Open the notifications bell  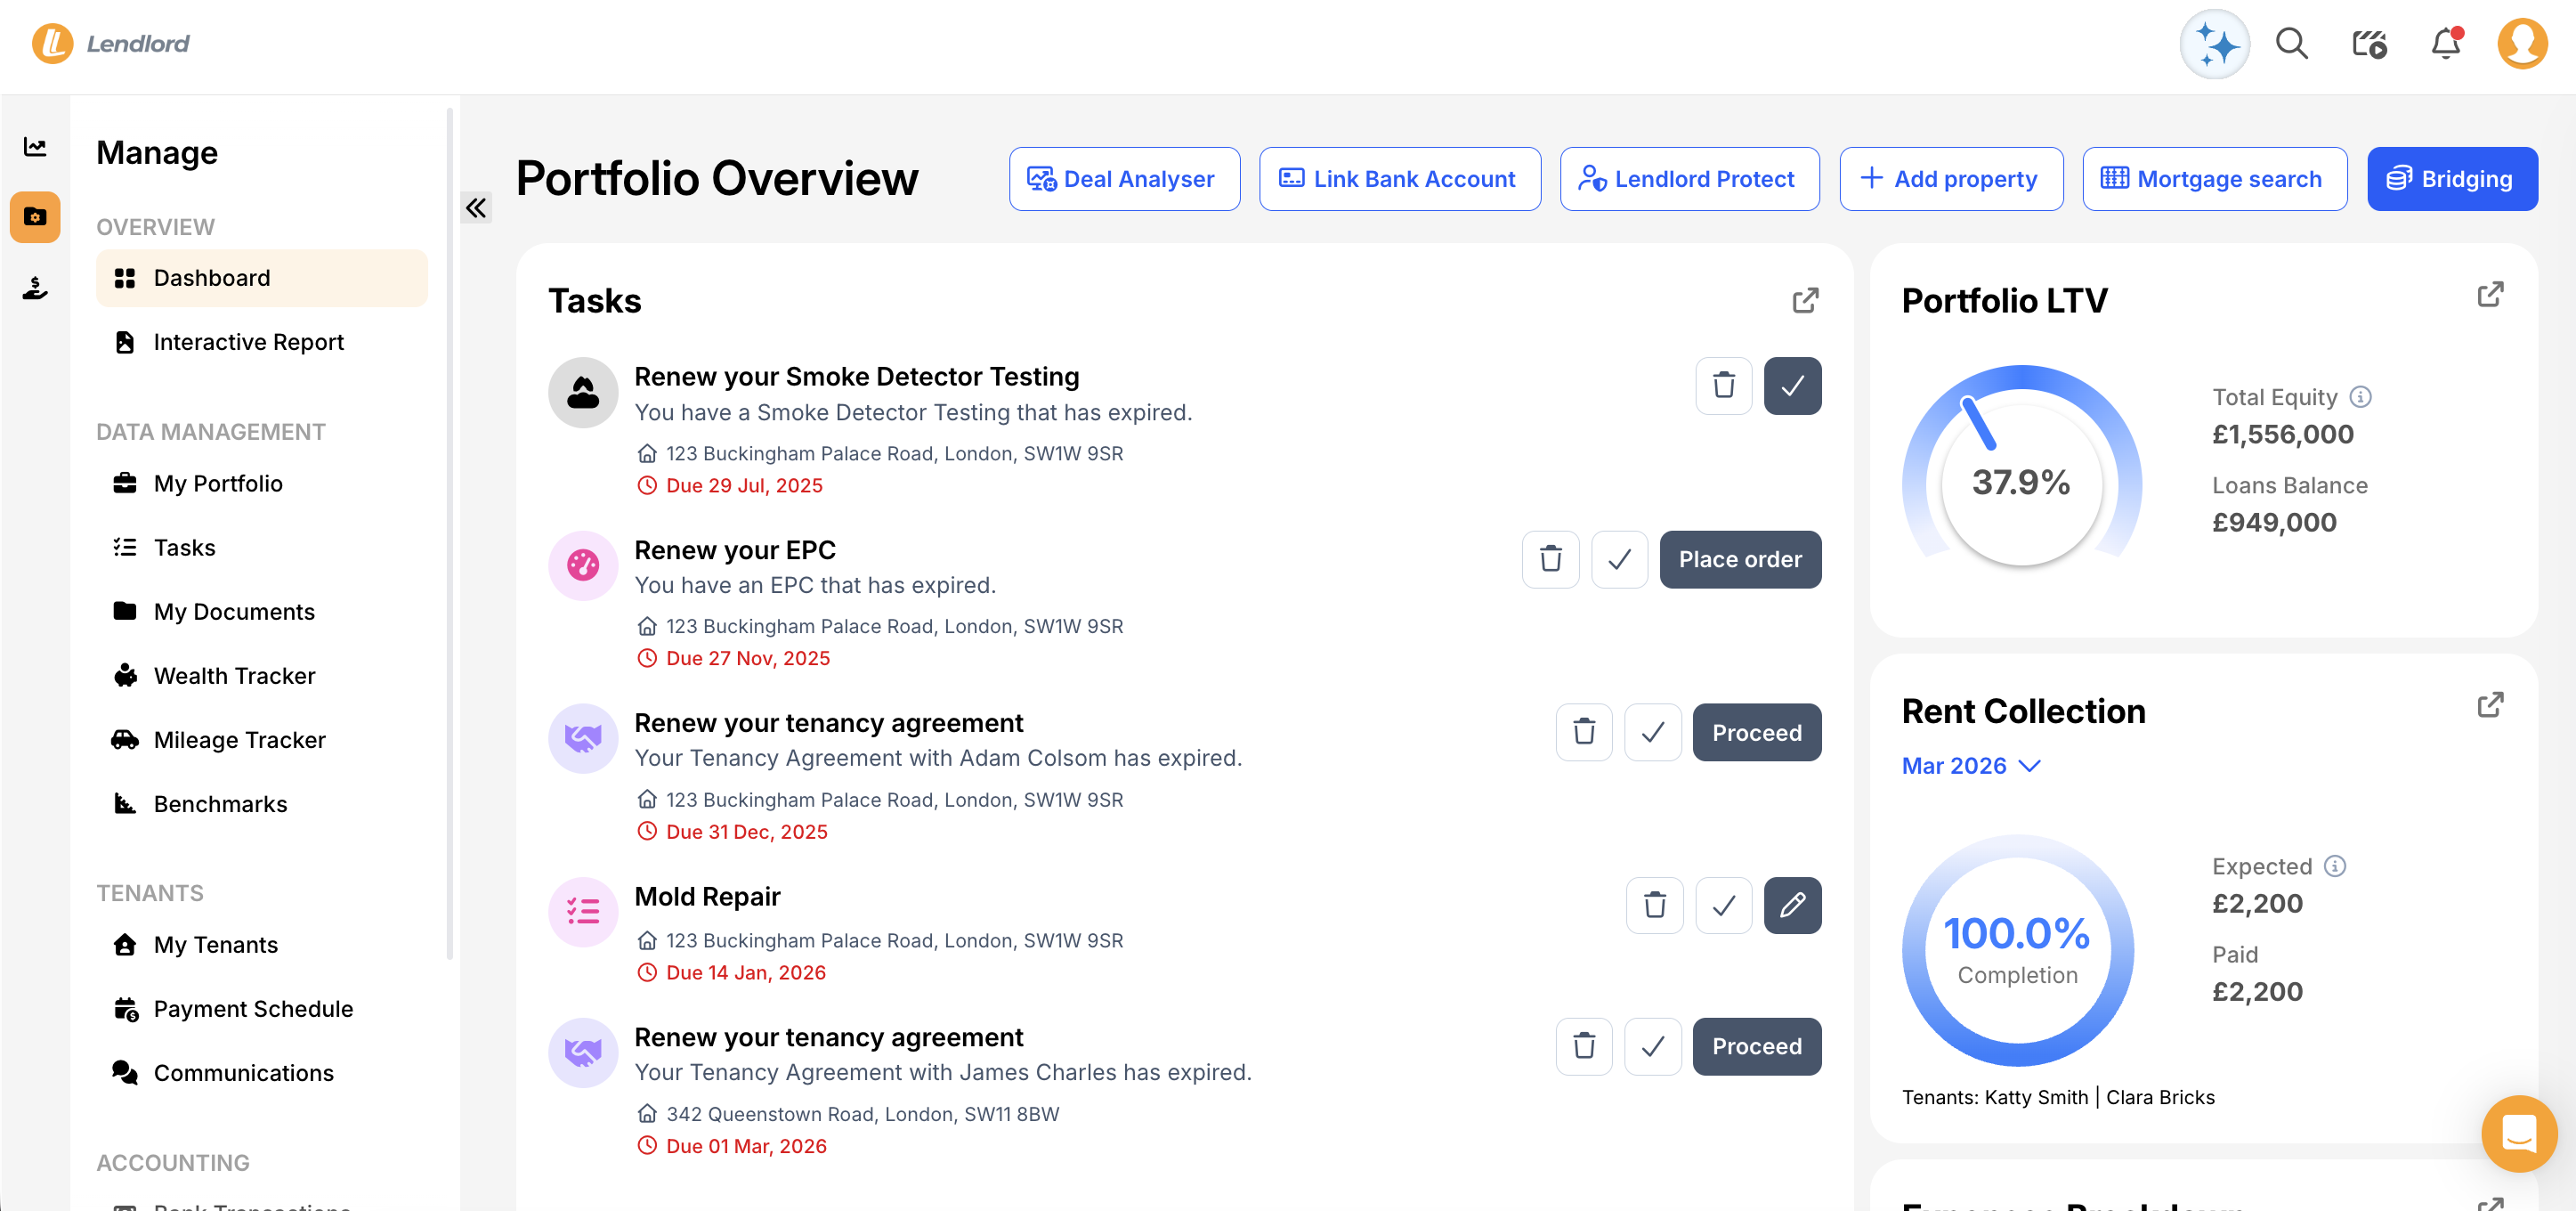[2445, 44]
